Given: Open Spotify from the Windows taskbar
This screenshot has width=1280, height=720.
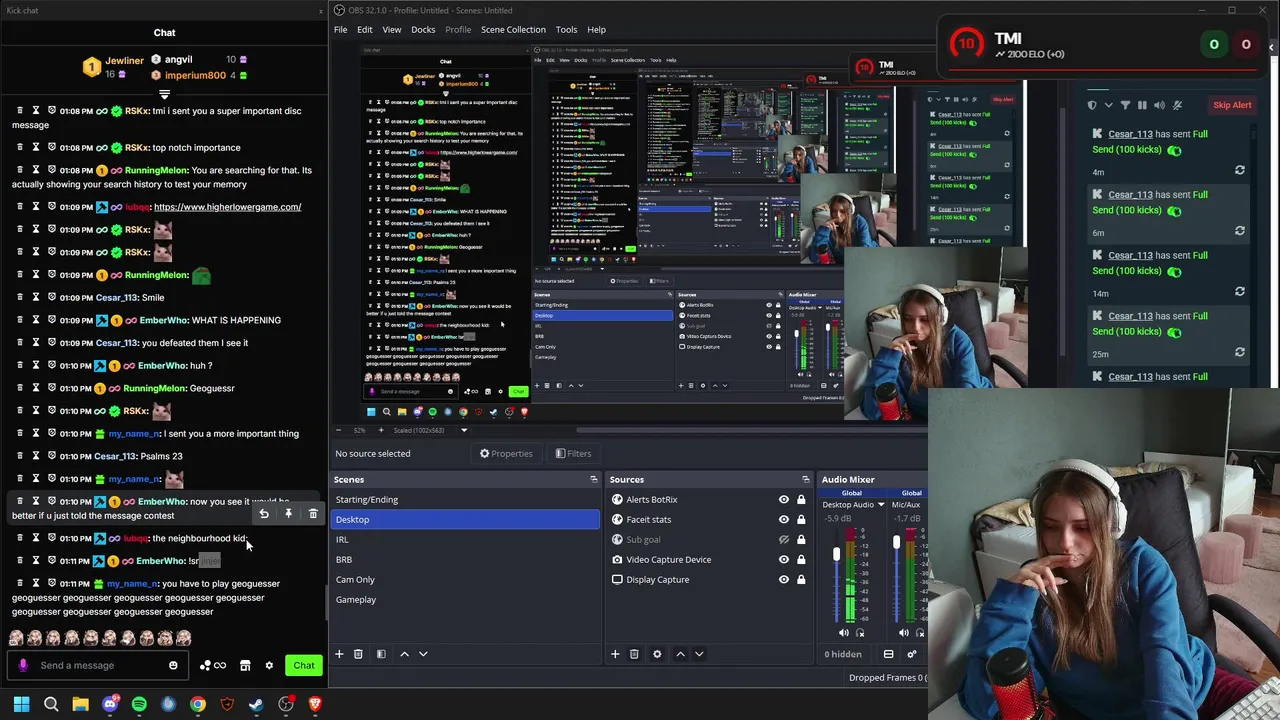Looking at the screenshot, I should click(139, 704).
